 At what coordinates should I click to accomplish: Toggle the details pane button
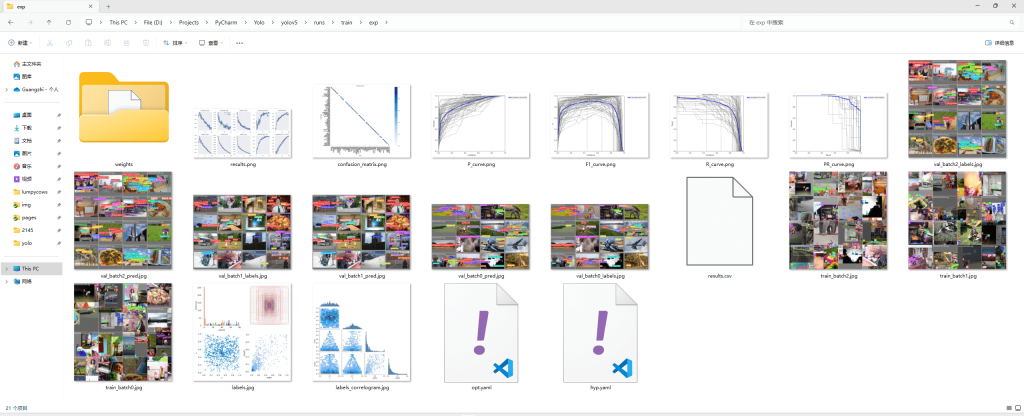(x=999, y=43)
